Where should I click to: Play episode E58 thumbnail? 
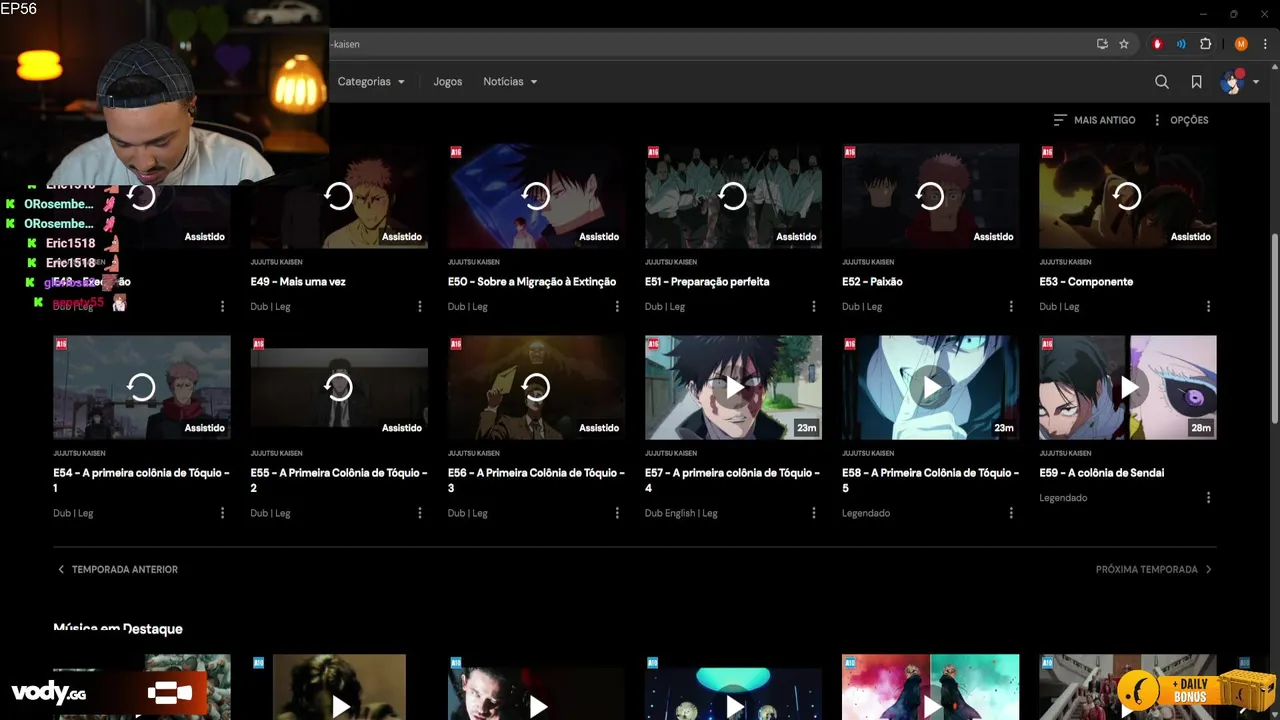[930, 387]
